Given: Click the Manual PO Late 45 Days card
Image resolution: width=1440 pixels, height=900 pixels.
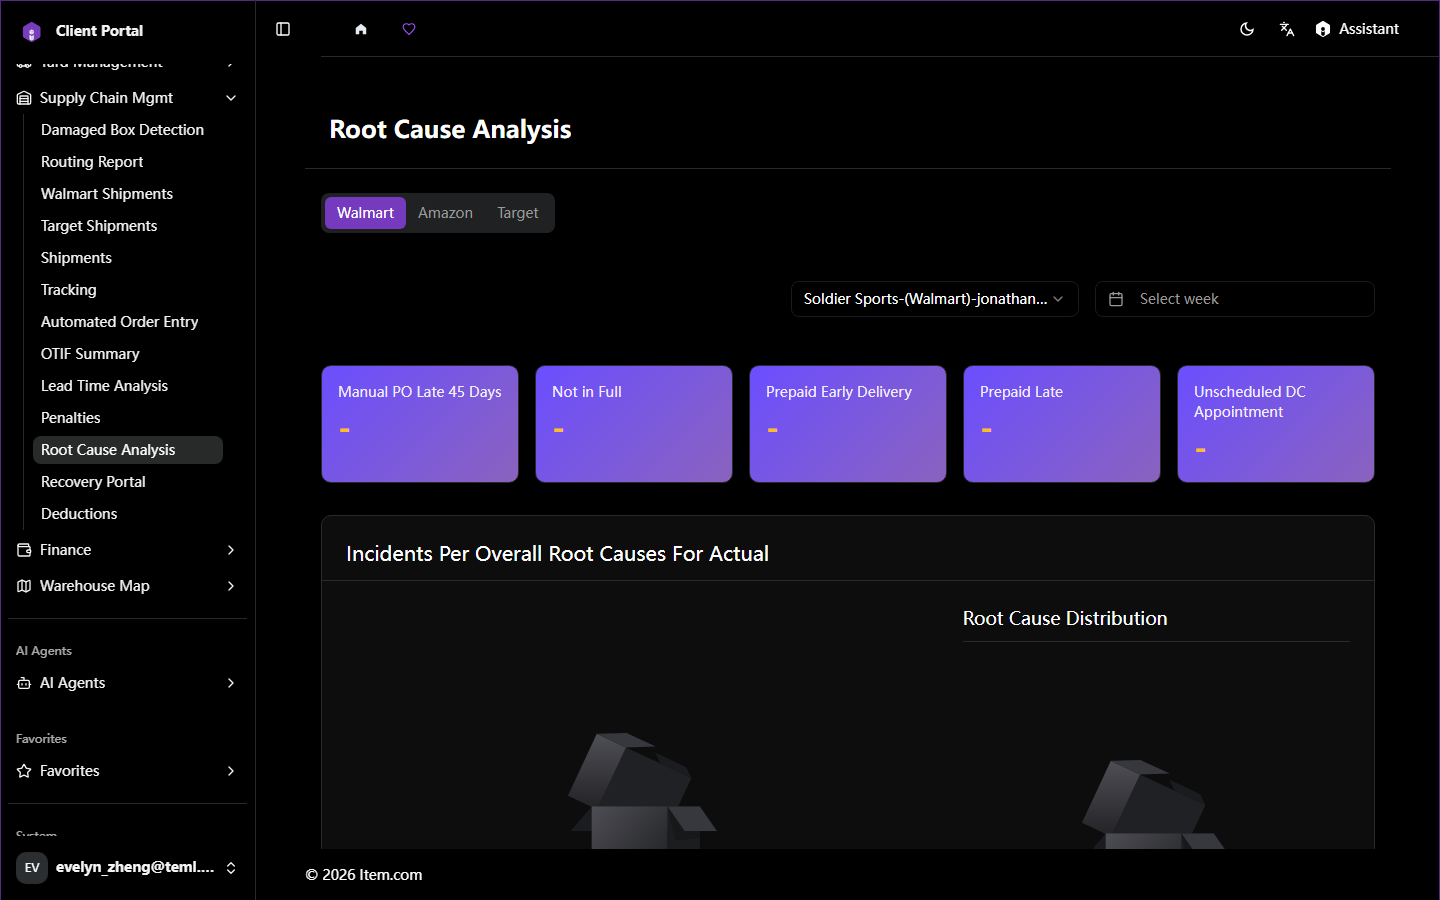Looking at the screenshot, I should (x=420, y=424).
